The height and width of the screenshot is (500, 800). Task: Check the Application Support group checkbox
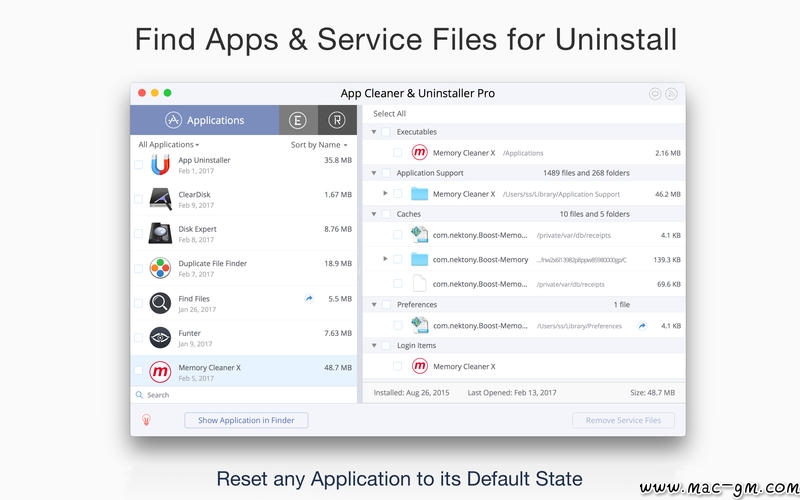[x=386, y=173]
